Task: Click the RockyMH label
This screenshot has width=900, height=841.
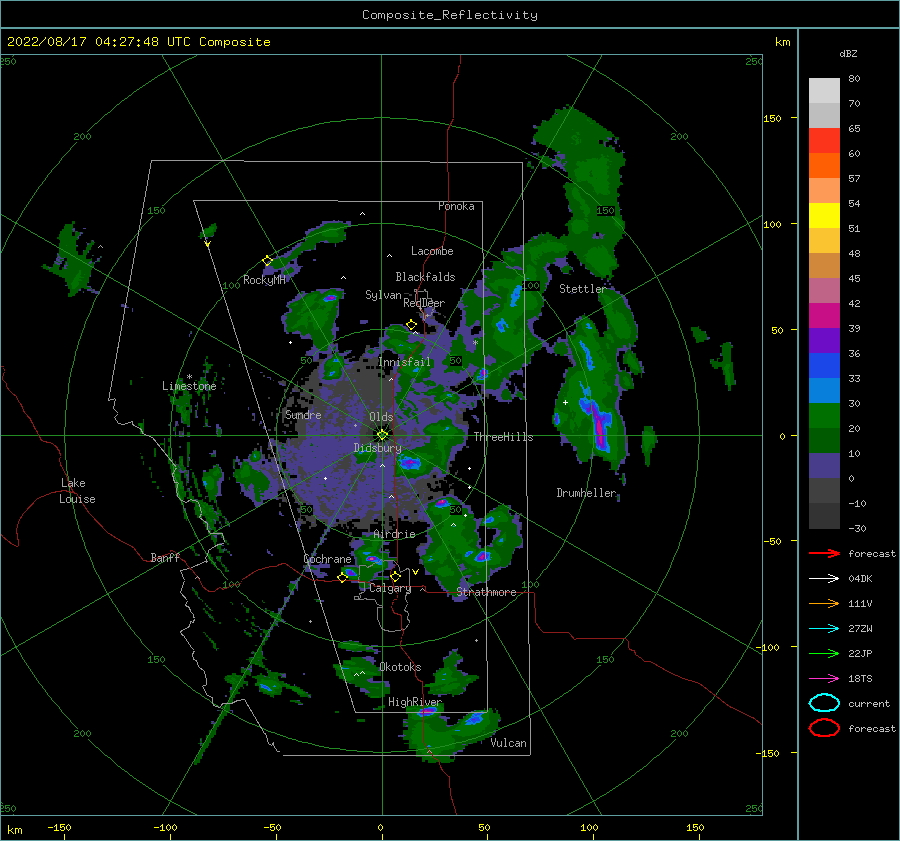Action: tap(263, 280)
